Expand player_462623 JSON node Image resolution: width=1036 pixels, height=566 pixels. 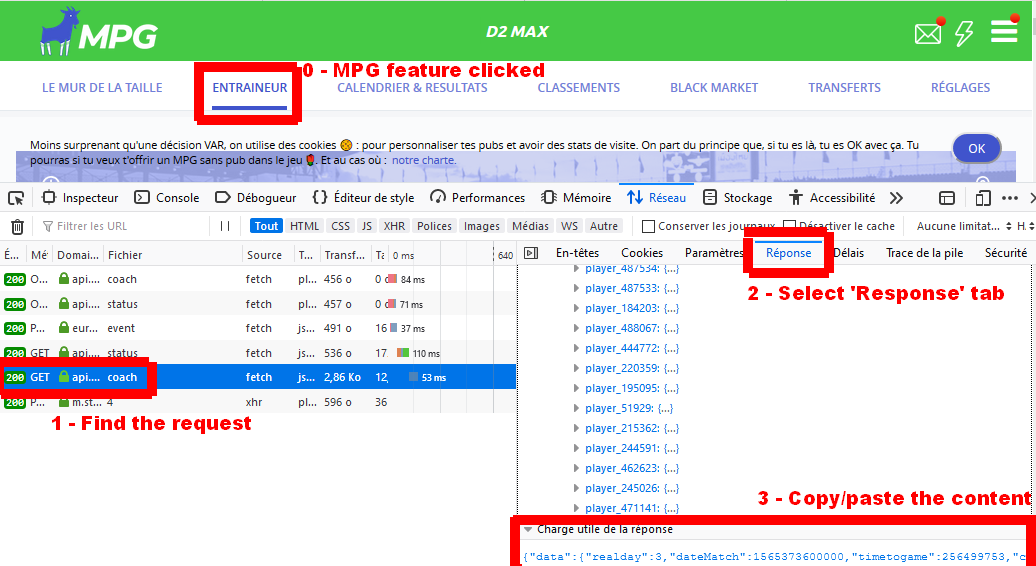coord(577,468)
